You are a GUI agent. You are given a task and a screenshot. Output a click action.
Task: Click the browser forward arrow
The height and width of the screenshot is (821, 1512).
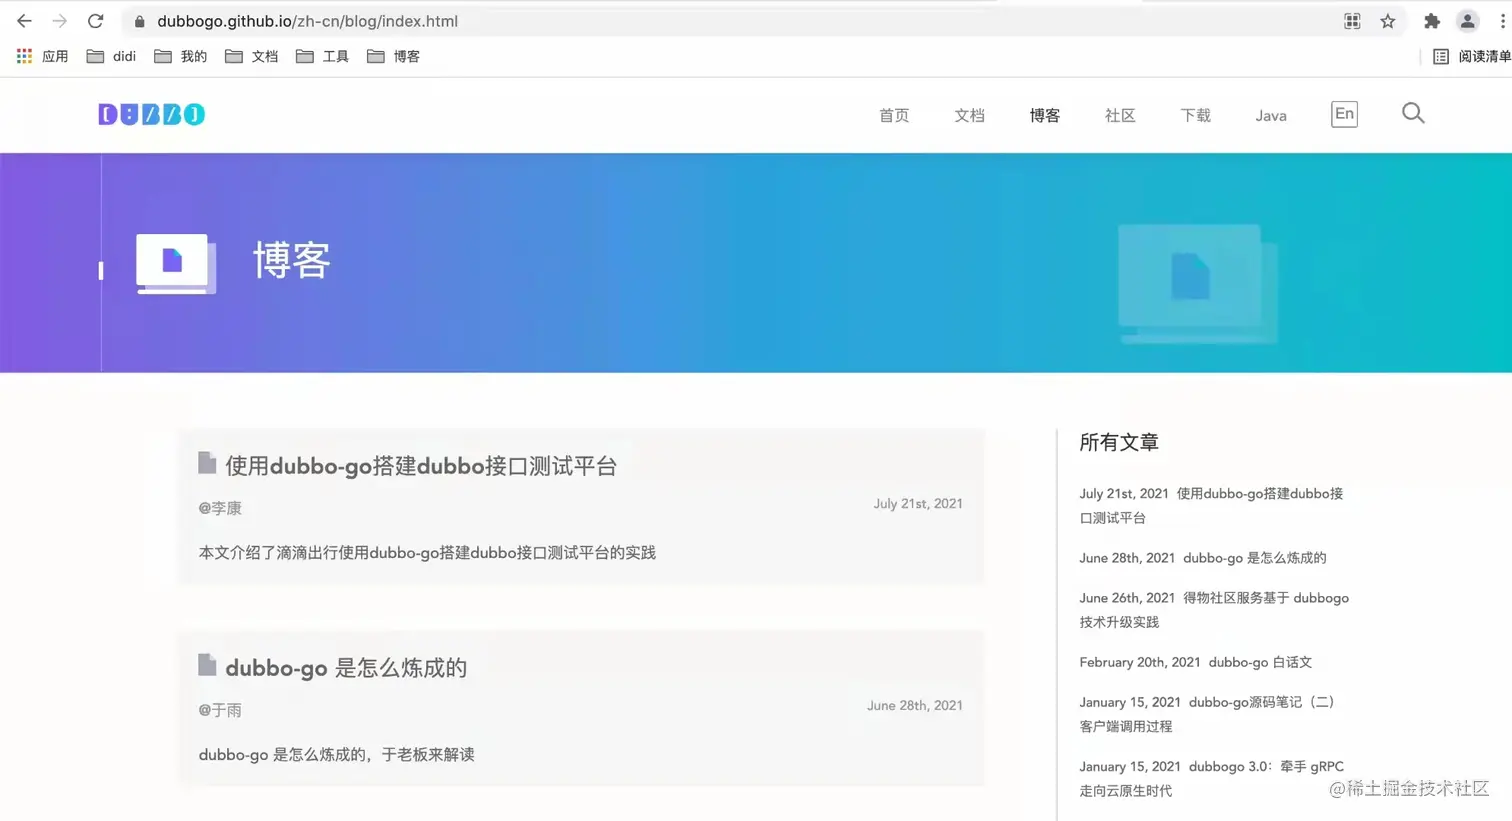[x=60, y=21]
